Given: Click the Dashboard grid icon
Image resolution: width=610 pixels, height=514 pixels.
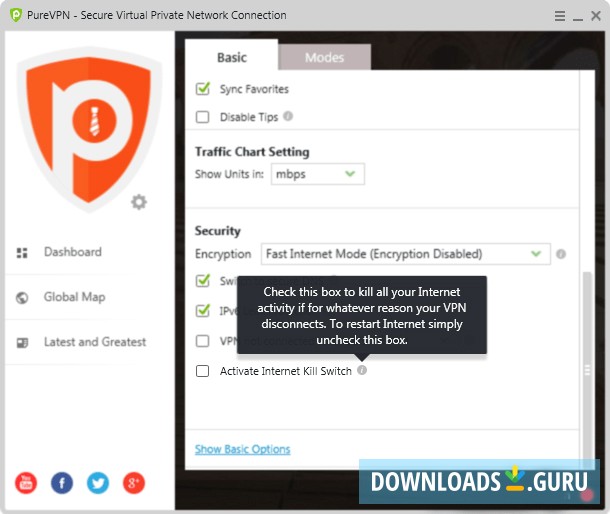Looking at the screenshot, I should (x=22, y=253).
